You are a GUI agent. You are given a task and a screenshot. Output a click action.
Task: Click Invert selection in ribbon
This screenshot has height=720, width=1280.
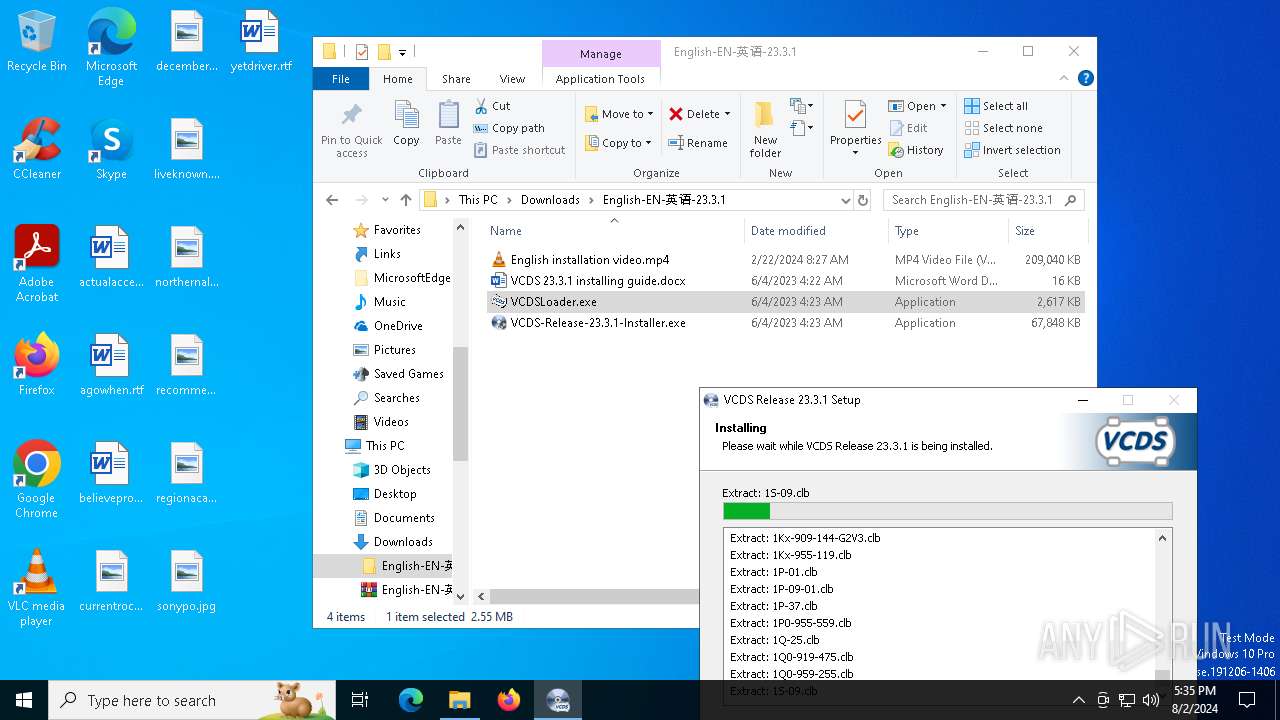1012,150
